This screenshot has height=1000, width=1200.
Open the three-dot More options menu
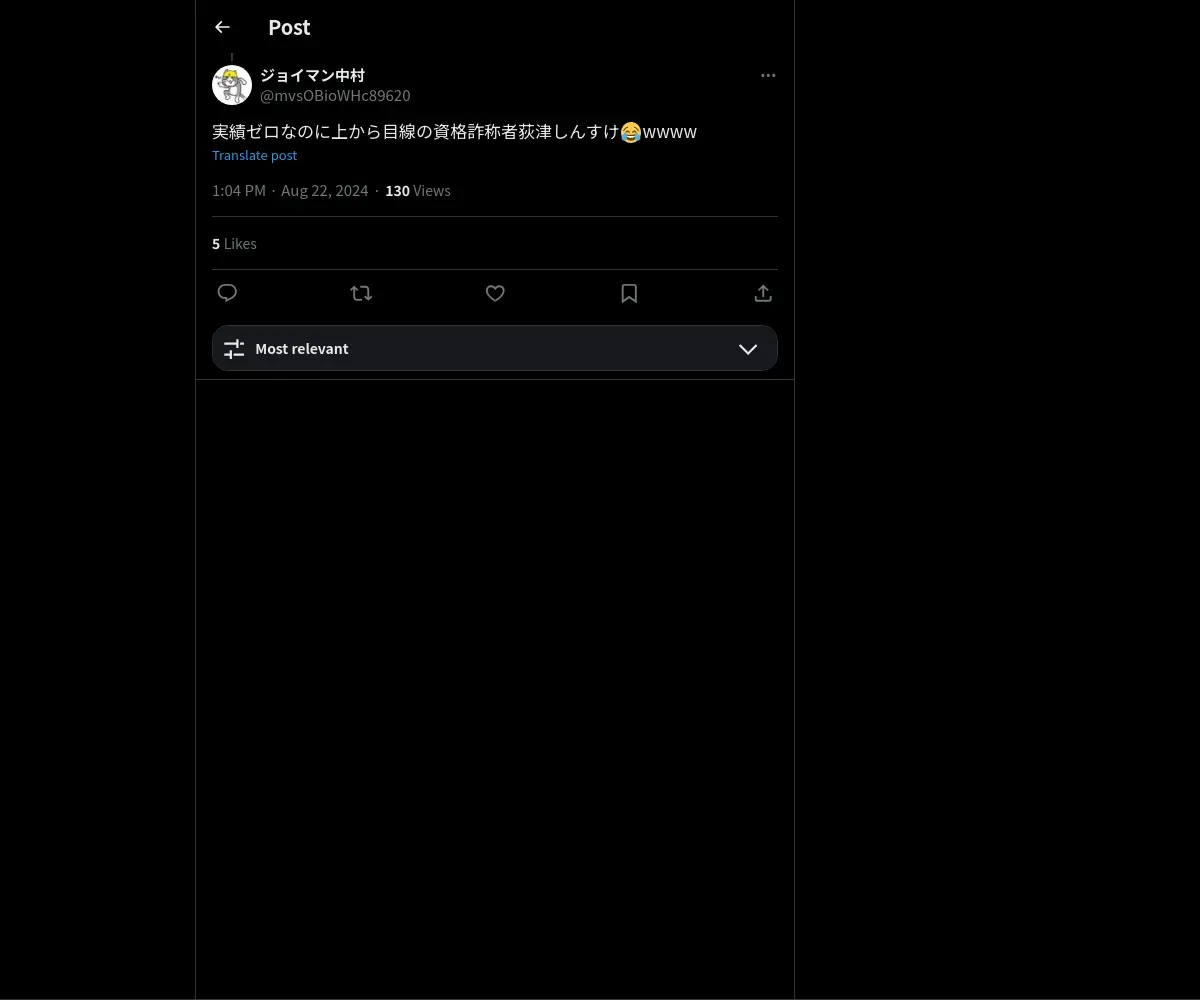[x=768, y=75]
